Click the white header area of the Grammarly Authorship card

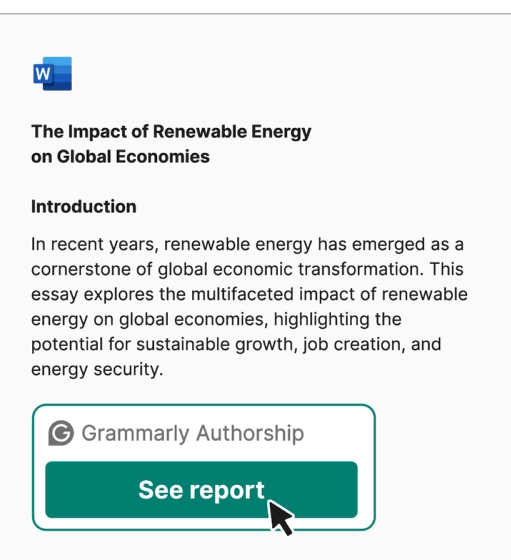[x=204, y=433]
